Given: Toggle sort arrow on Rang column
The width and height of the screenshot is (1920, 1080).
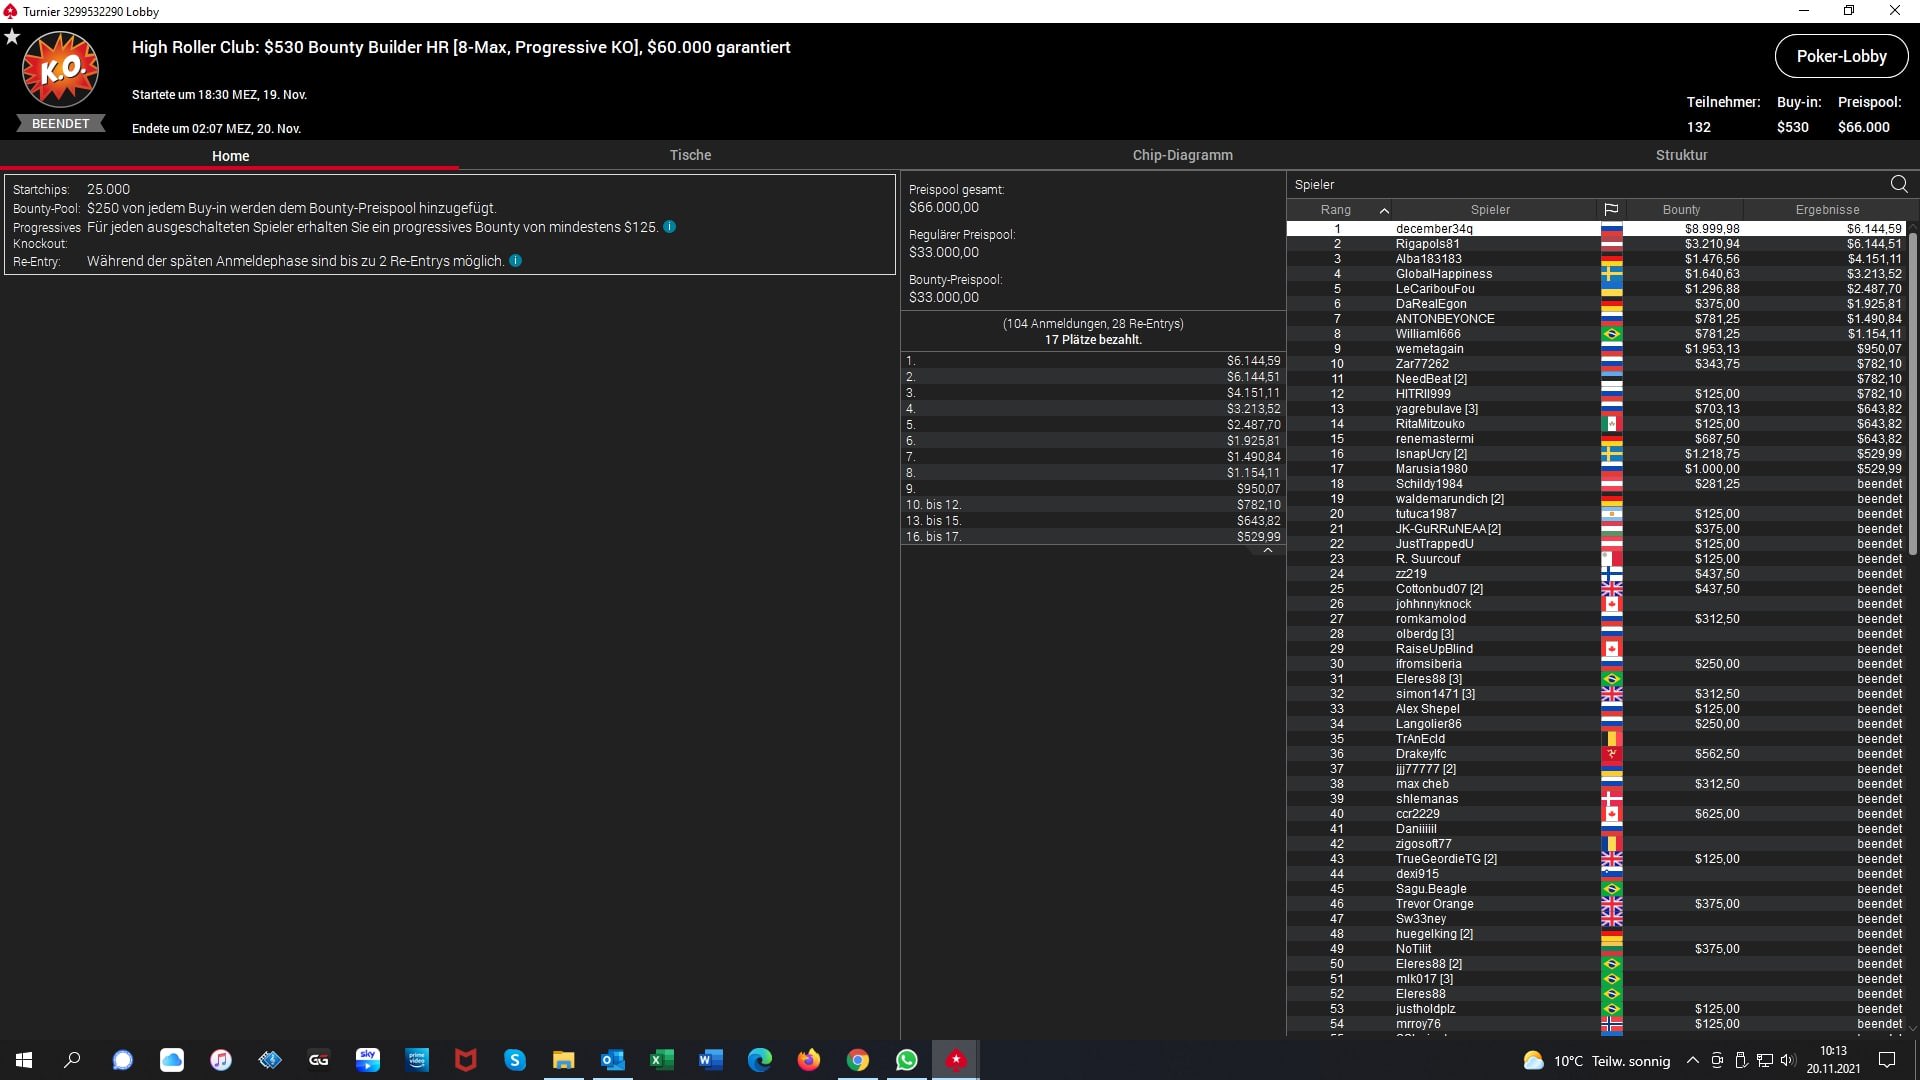Looking at the screenshot, I should coord(1384,210).
